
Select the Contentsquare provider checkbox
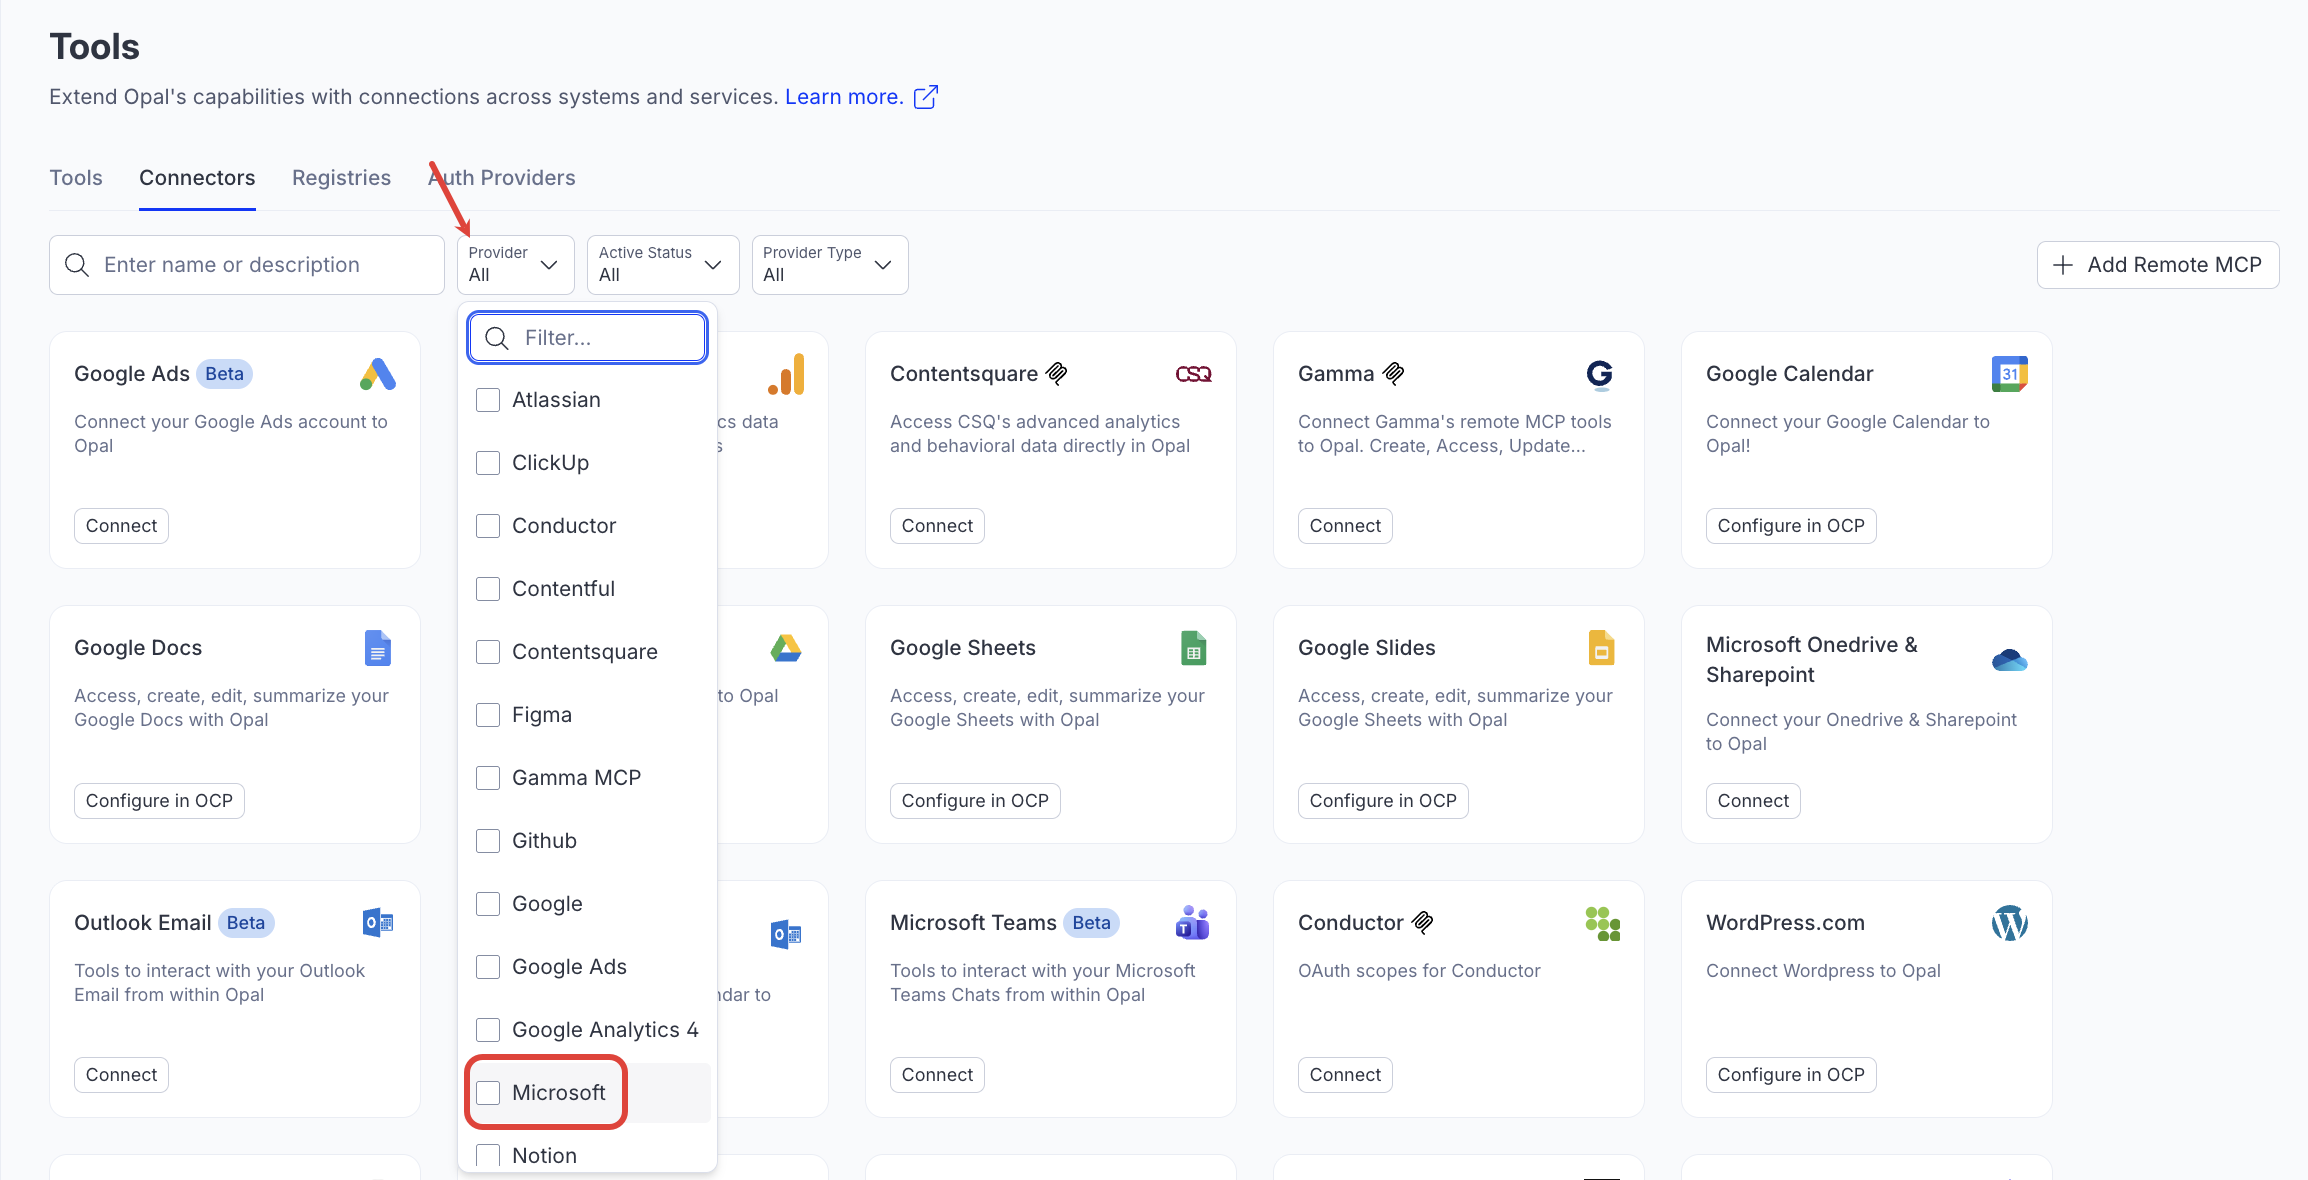point(488,652)
